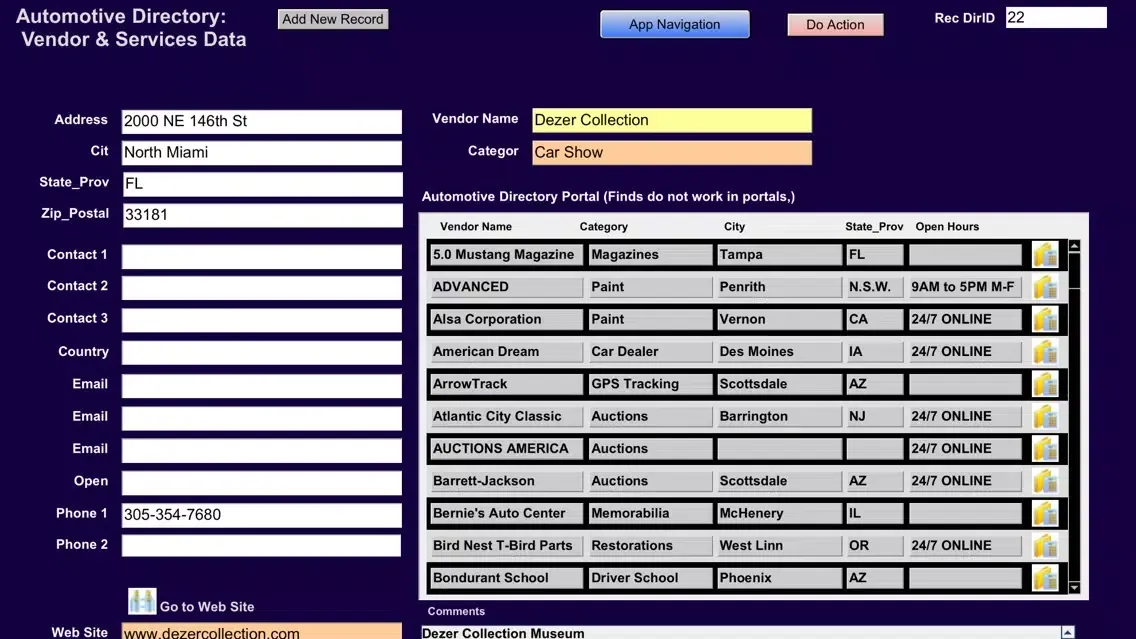Click the building icon in the ADVANCED row
The image size is (1136, 639).
point(1045,287)
